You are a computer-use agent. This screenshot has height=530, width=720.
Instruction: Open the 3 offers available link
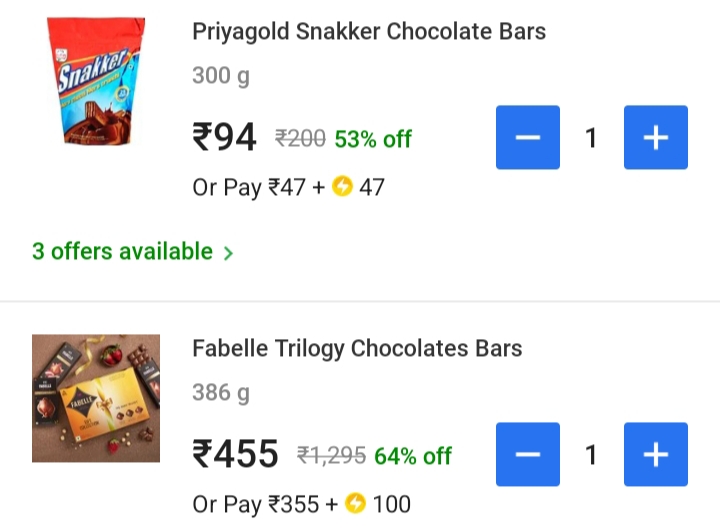click(x=122, y=251)
